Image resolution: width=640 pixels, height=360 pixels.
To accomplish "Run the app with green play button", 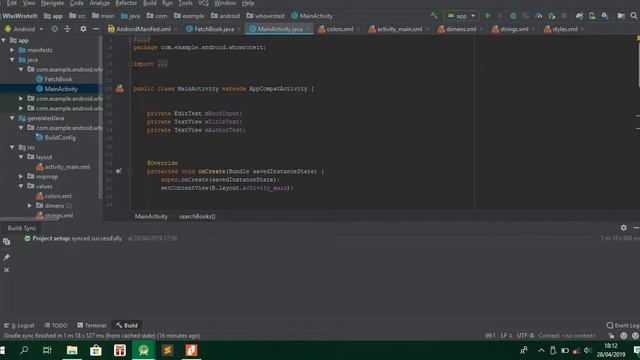I will point(488,16).
